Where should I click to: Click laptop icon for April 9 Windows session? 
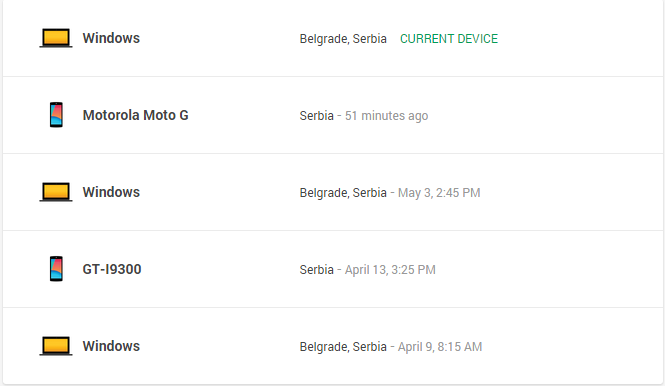point(56,346)
